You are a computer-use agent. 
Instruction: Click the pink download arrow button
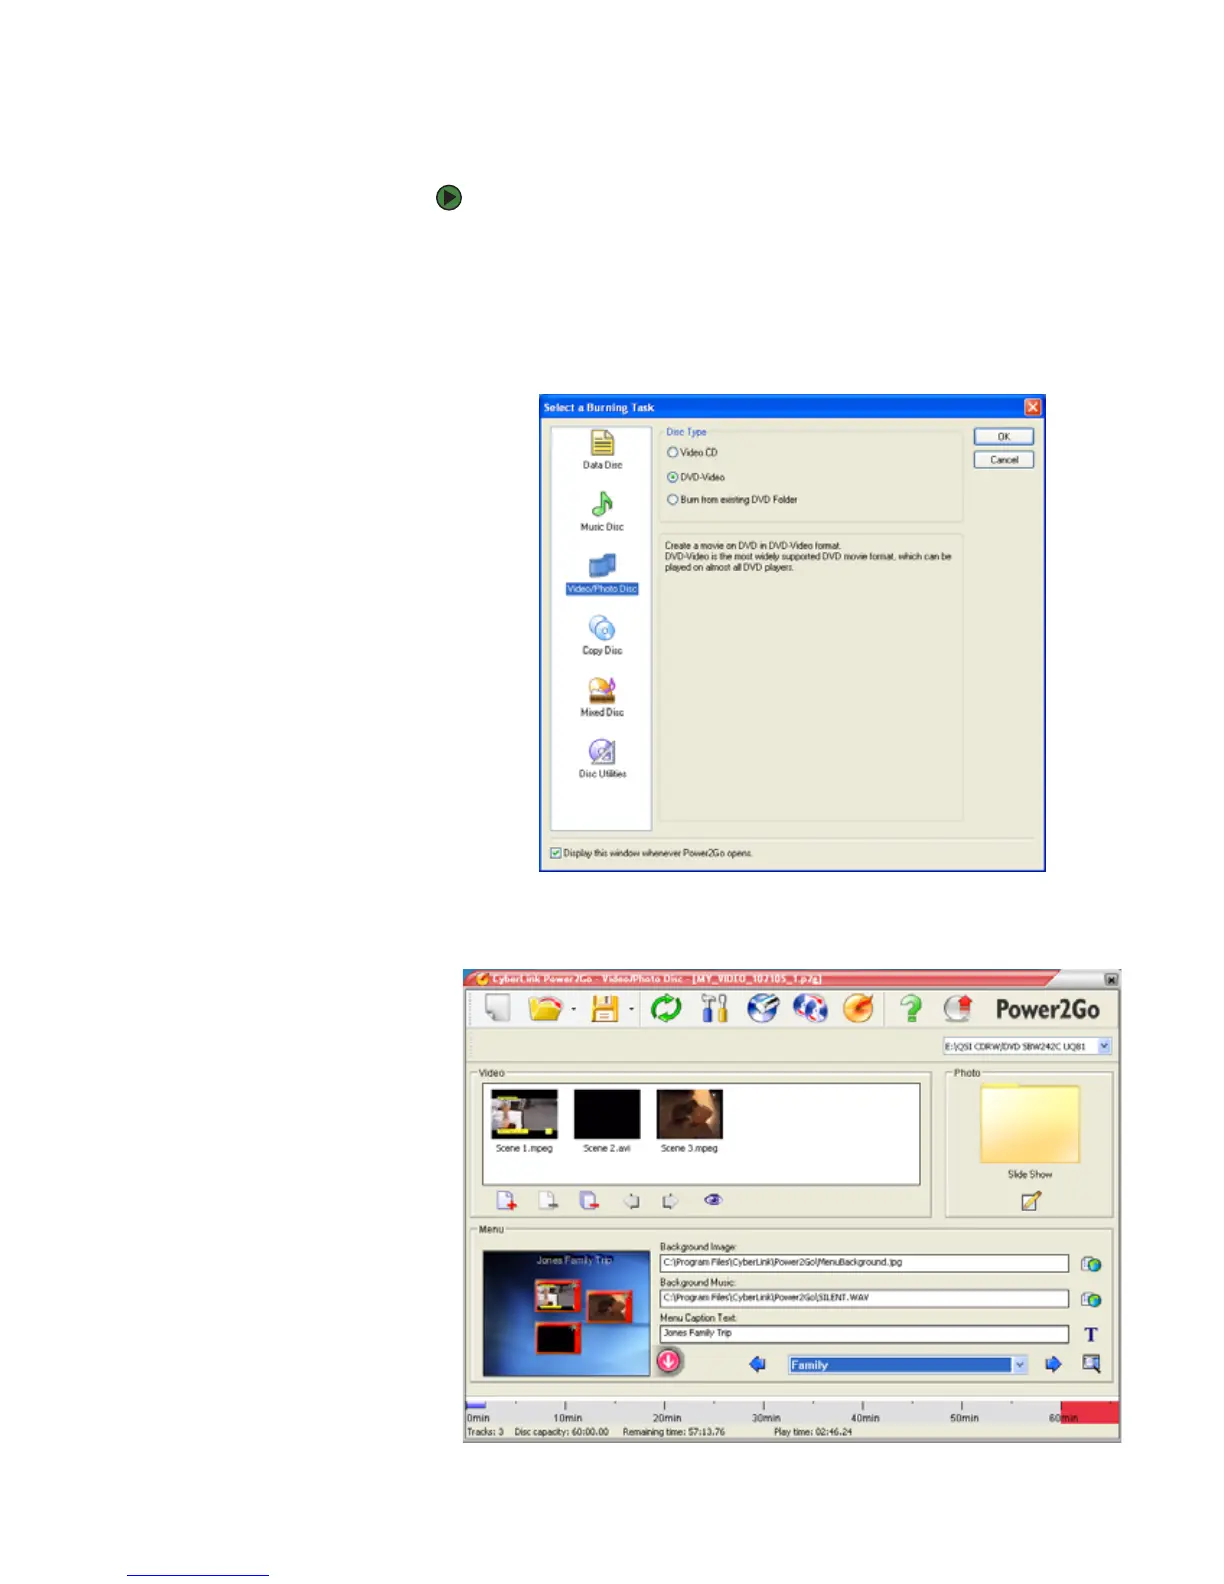[669, 1361]
